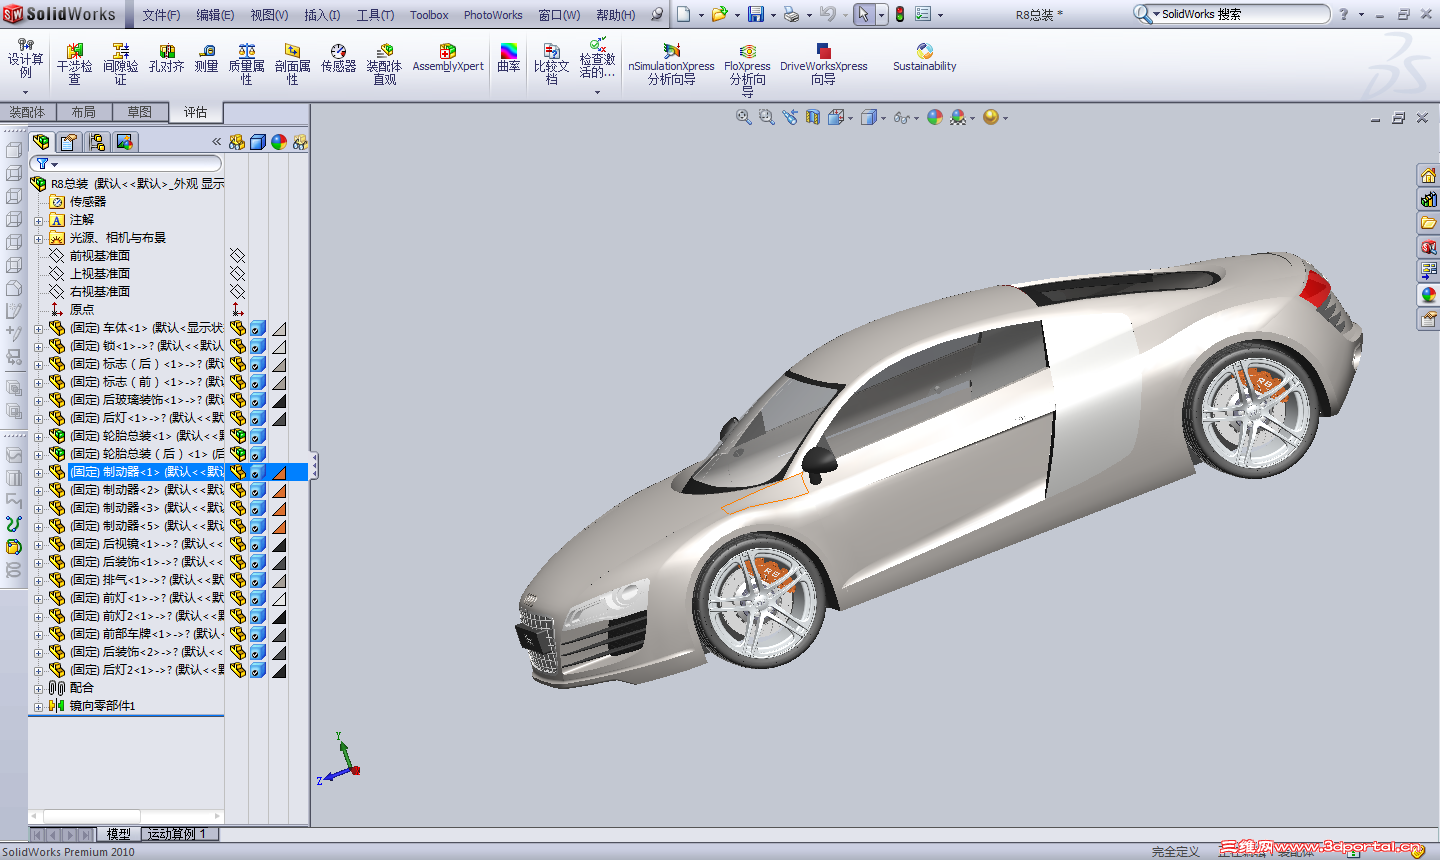Toggle the section view tool
The height and width of the screenshot is (860, 1440).
point(812,117)
